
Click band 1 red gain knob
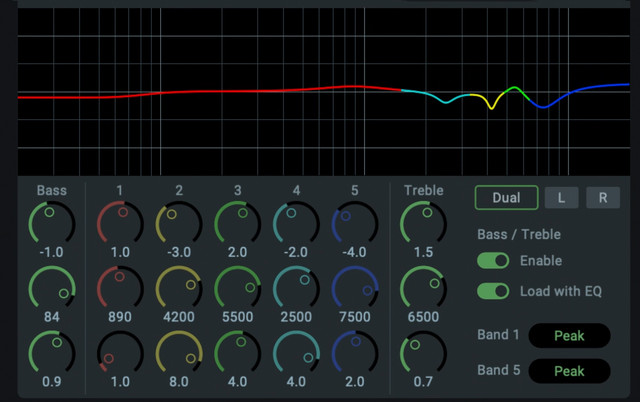point(120,223)
